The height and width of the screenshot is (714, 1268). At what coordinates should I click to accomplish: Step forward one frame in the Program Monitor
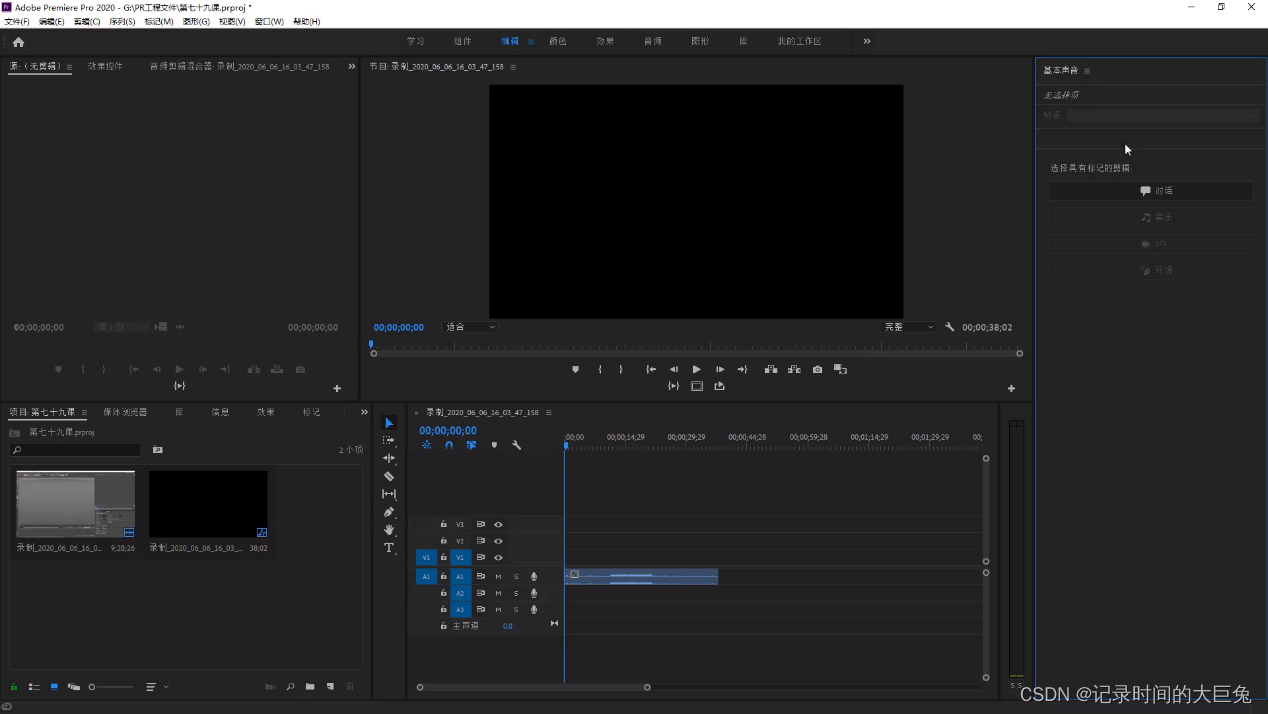click(720, 369)
